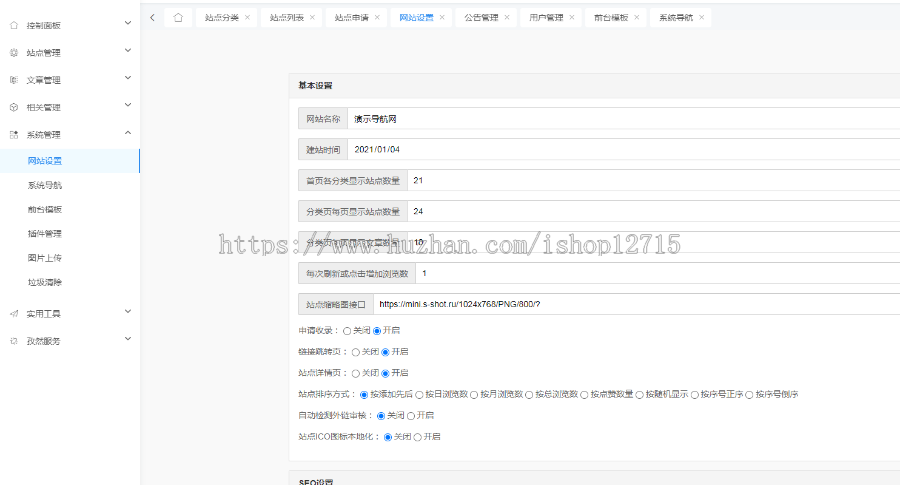Click the 控制面板 house icon in sidebar
This screenshot has height=485, width=900.
coord(14,25)
